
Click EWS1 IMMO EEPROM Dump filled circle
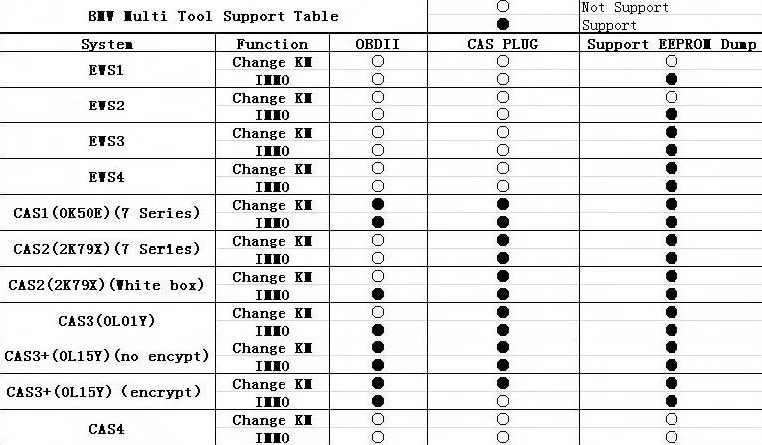point(672,79)
